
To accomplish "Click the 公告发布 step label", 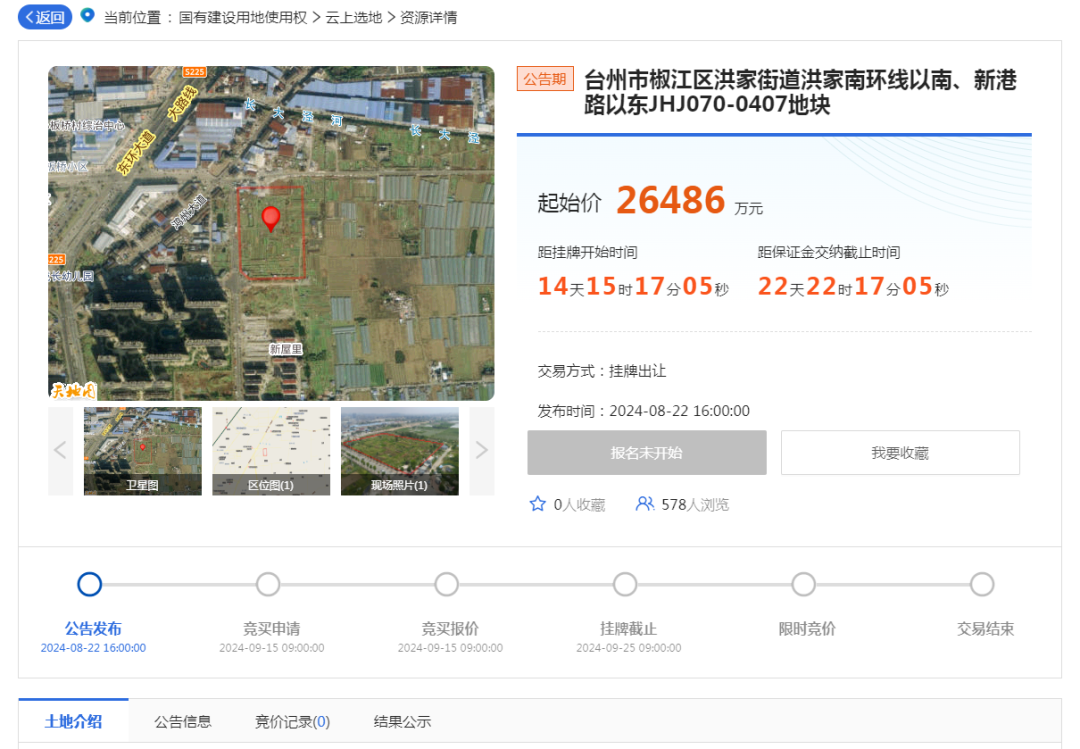I will pos(93,628).
